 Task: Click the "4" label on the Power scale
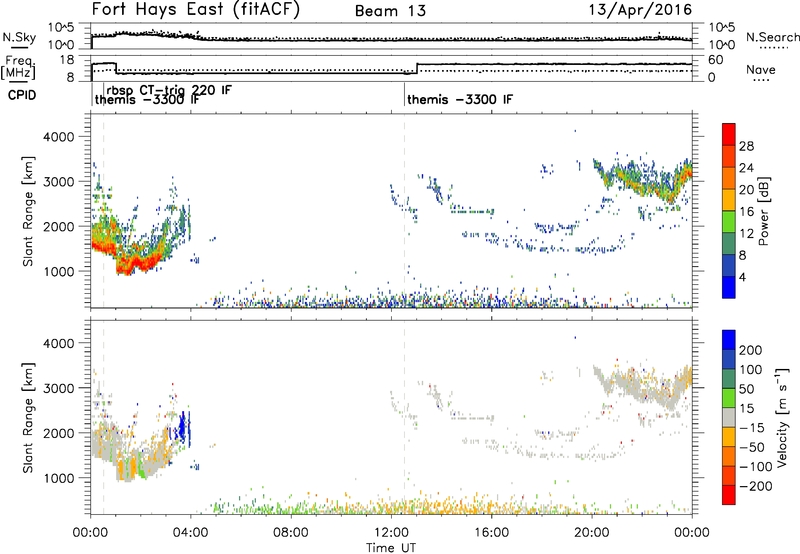742,277
